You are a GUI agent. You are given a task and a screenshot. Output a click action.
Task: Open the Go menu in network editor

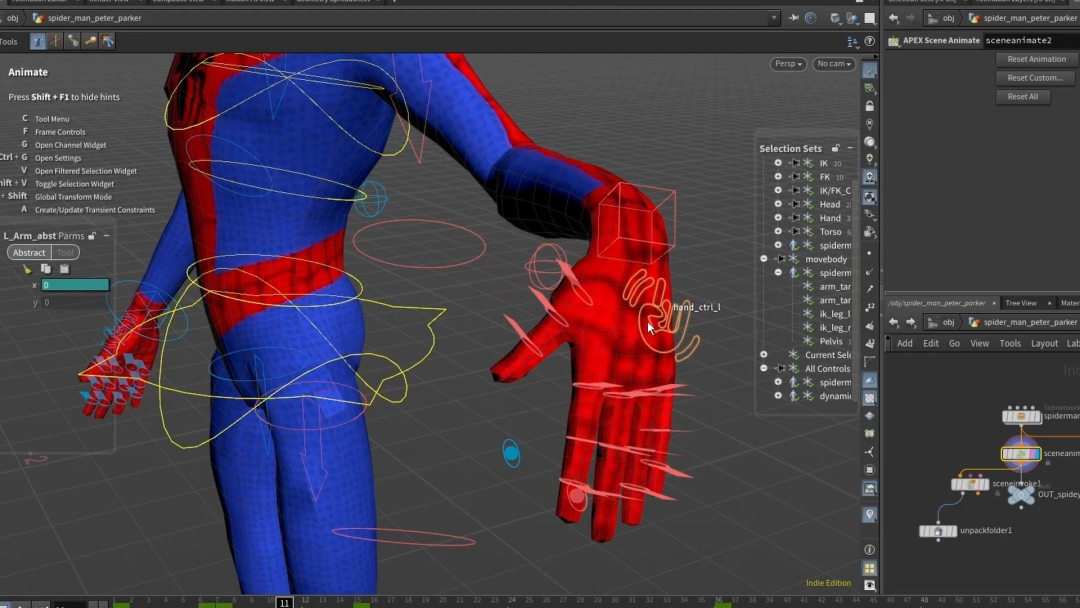tap(954, 344)
